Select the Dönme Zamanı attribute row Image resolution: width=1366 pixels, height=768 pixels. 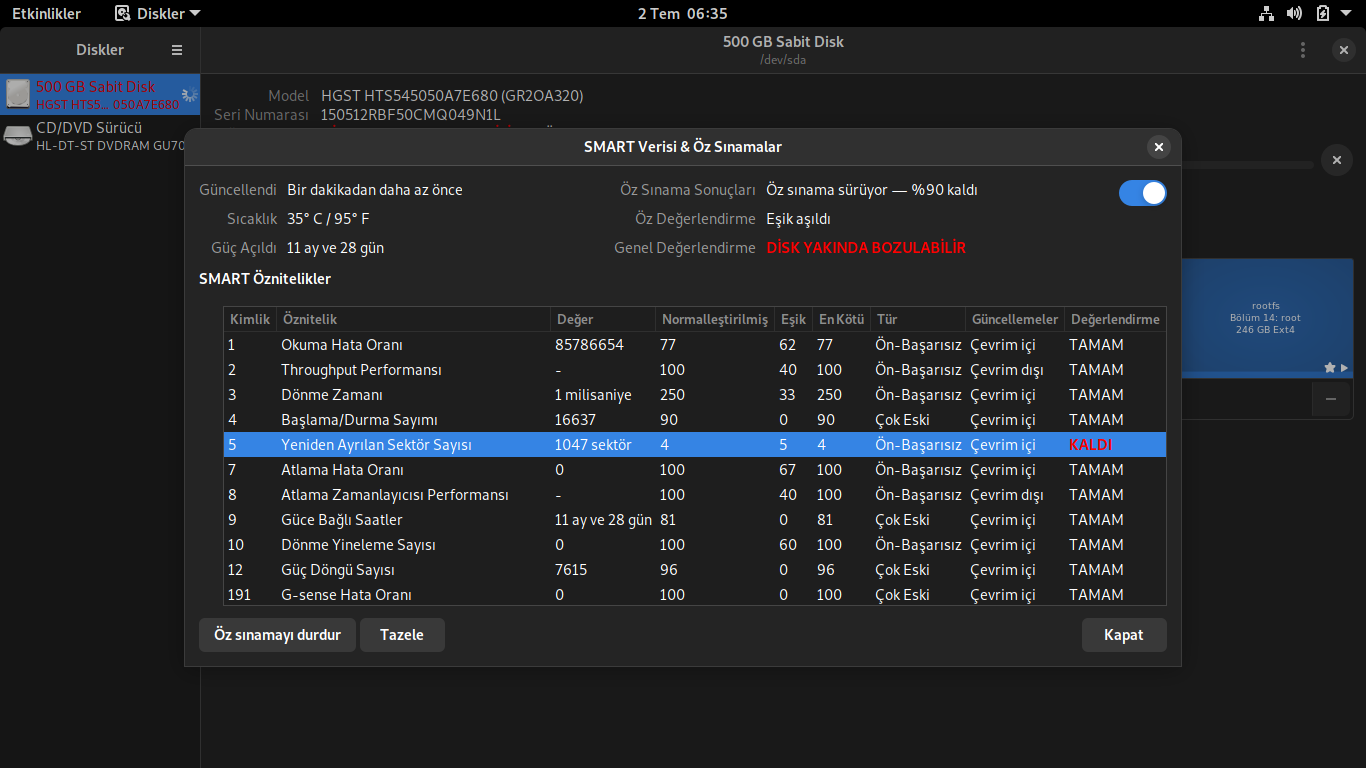[695, 395]
